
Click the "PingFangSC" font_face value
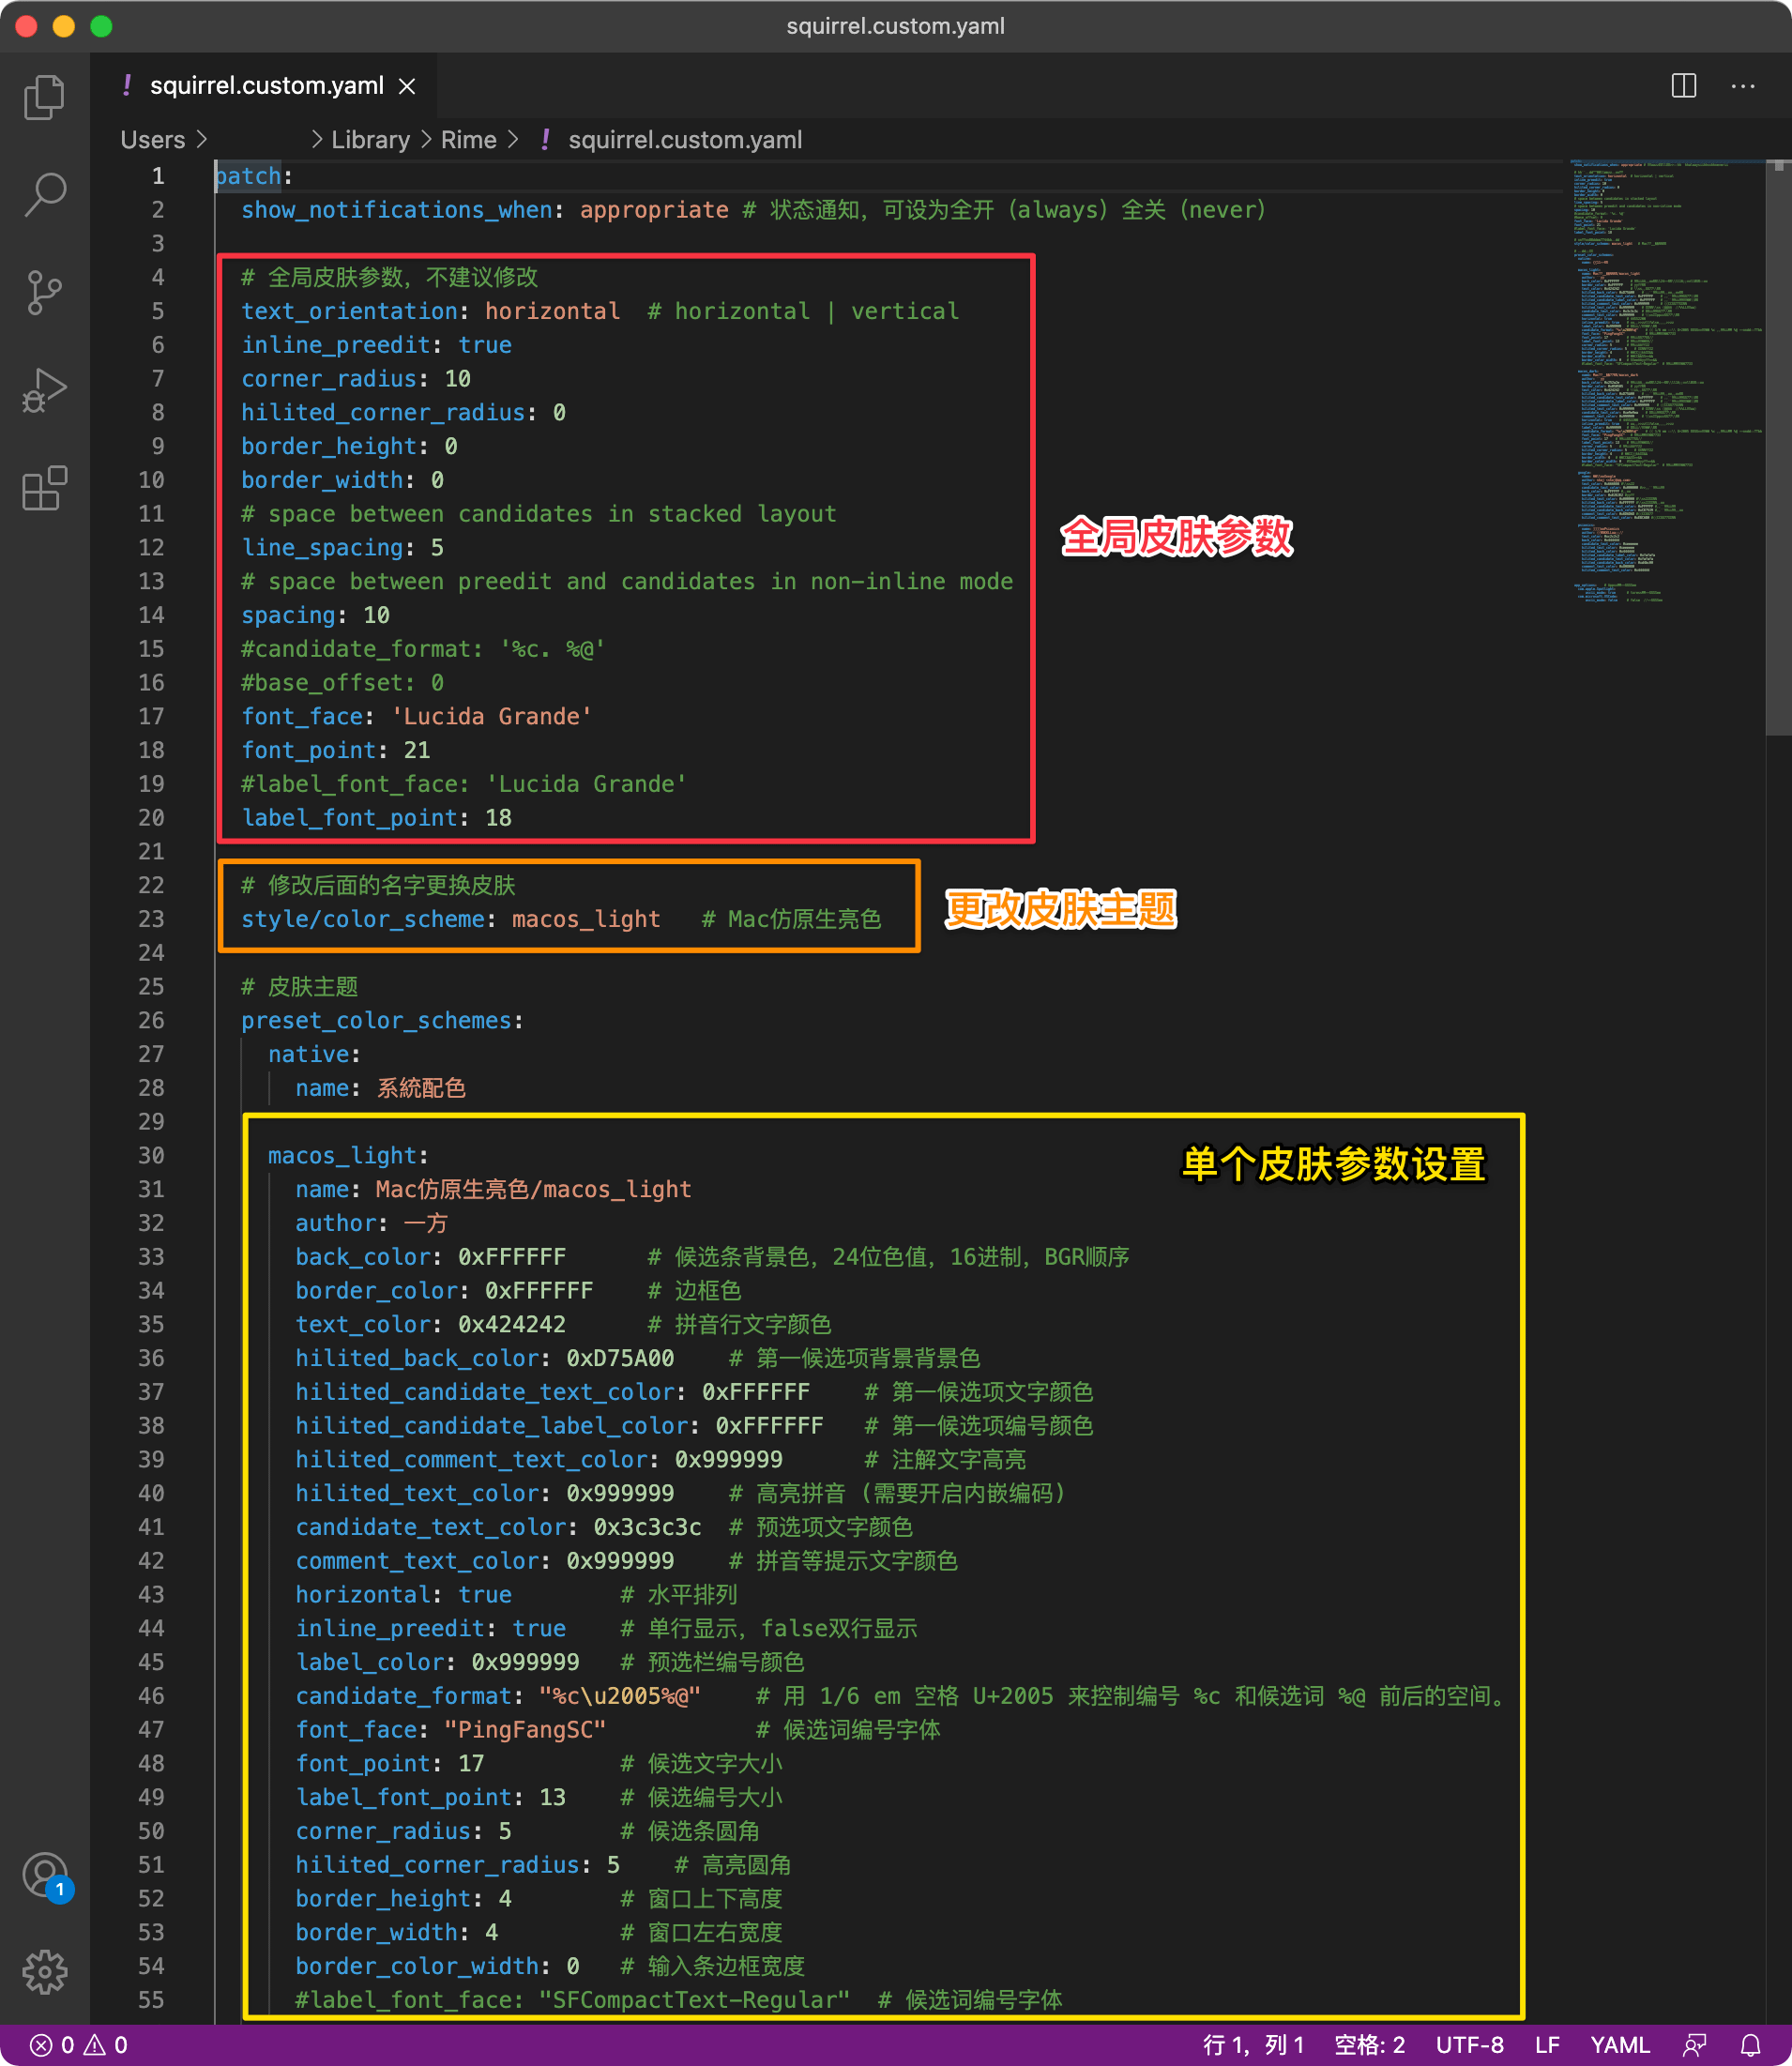click(525, 1730)
